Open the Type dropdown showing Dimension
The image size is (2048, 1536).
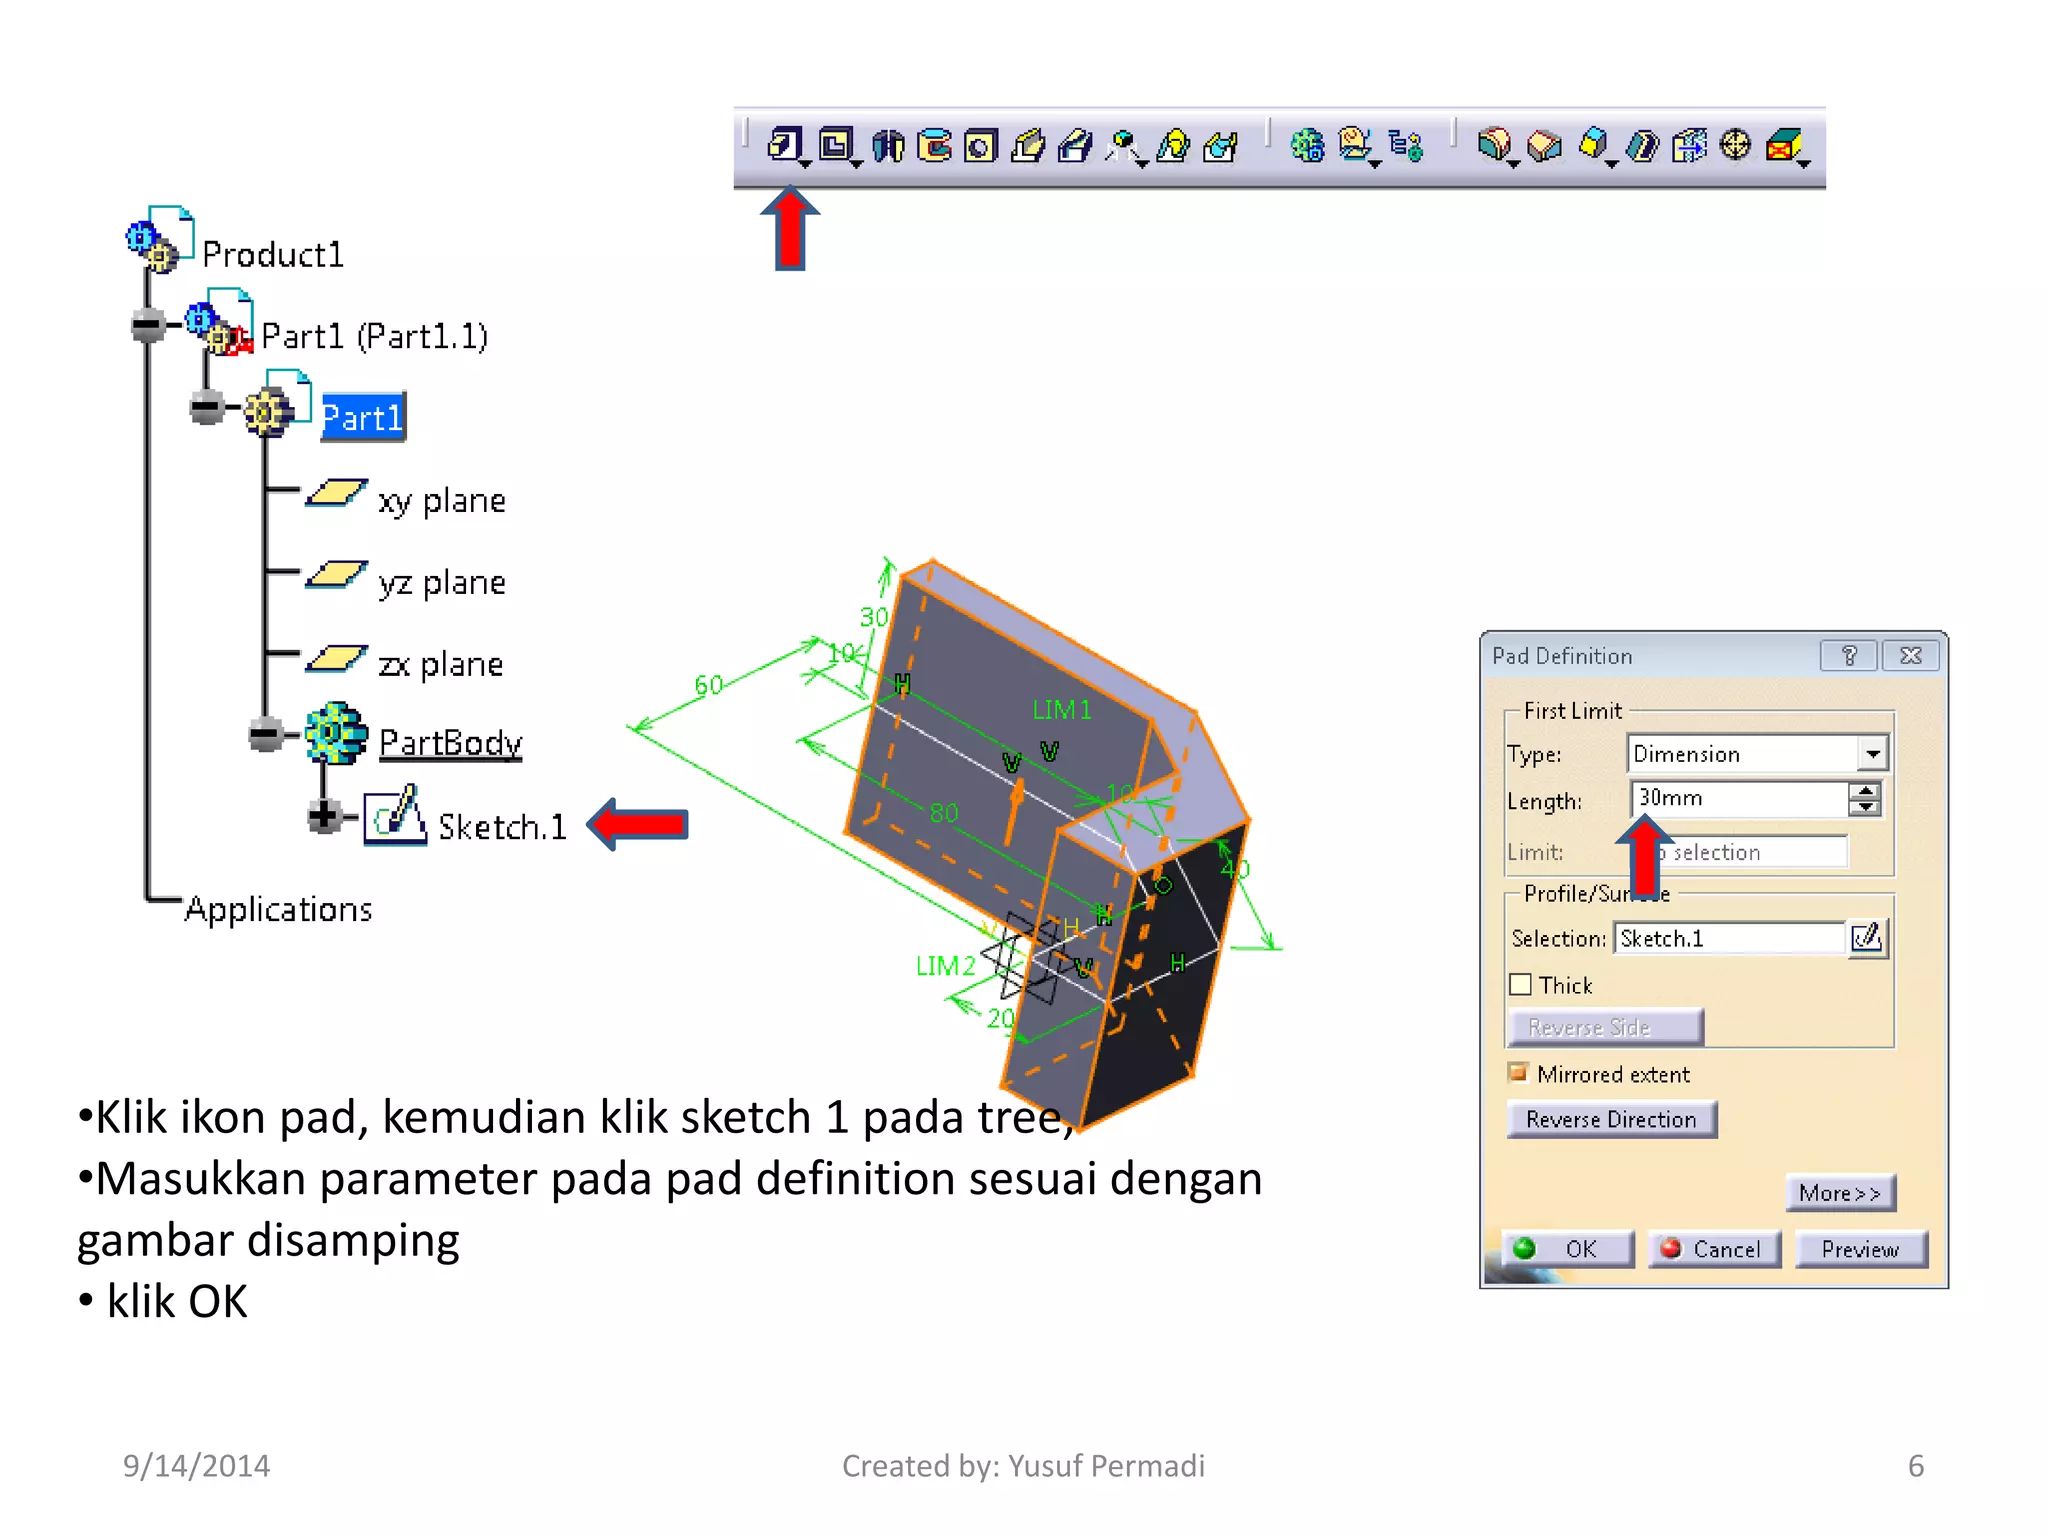(x=1873, y=753)
